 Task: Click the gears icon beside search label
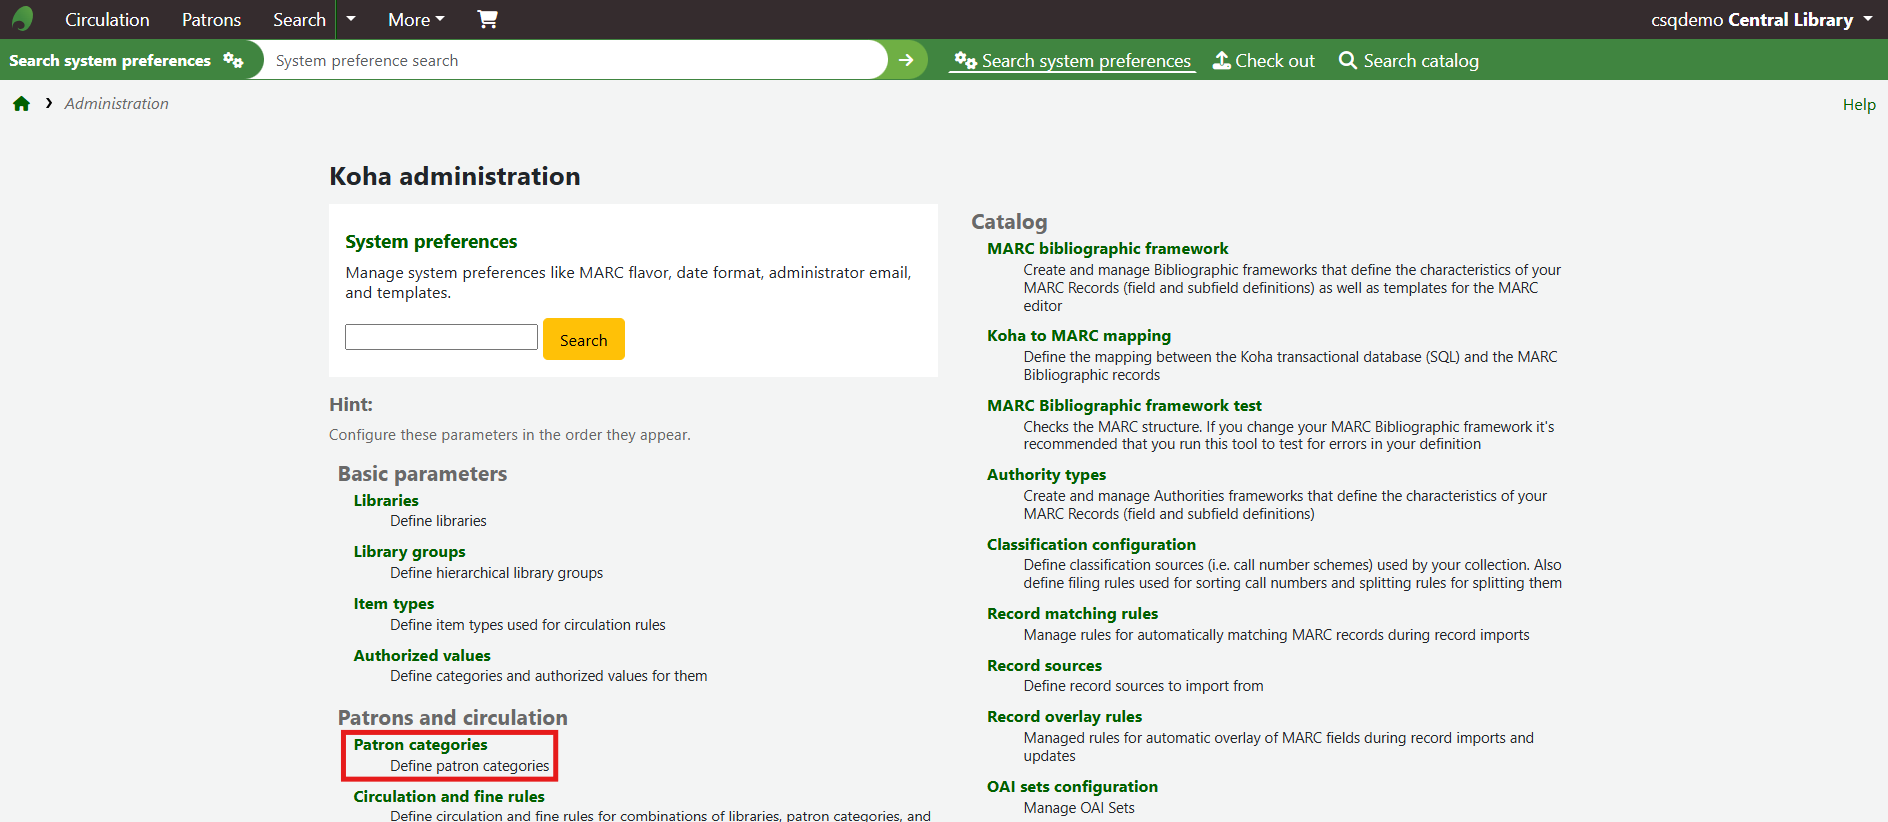(x=233, y=60)
